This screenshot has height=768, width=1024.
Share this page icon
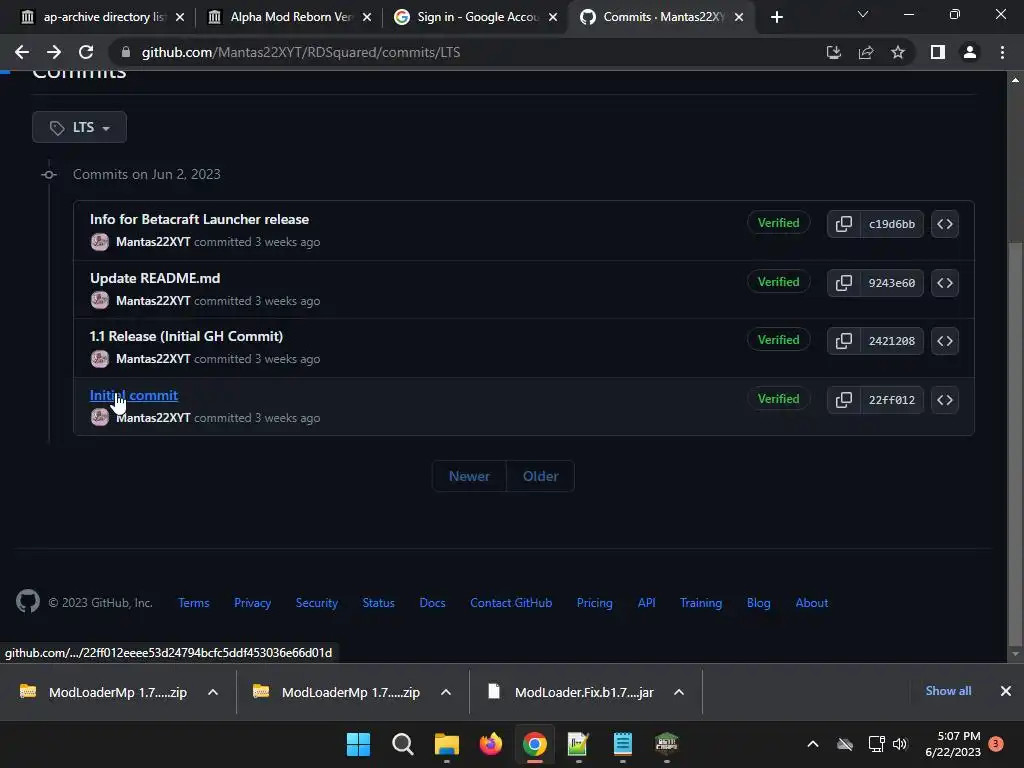[866, 52]
